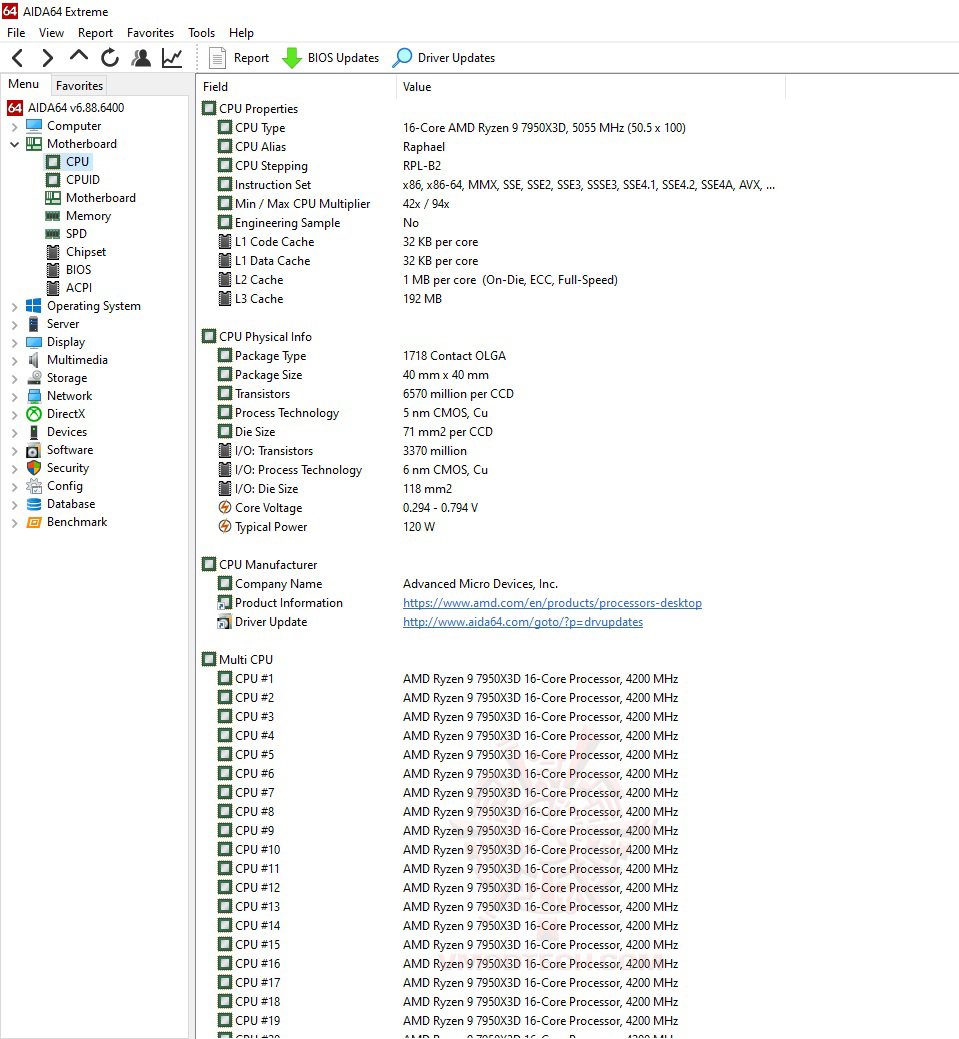Open the Help menu
Screen dimensions: 959x1039
point(241,32)
